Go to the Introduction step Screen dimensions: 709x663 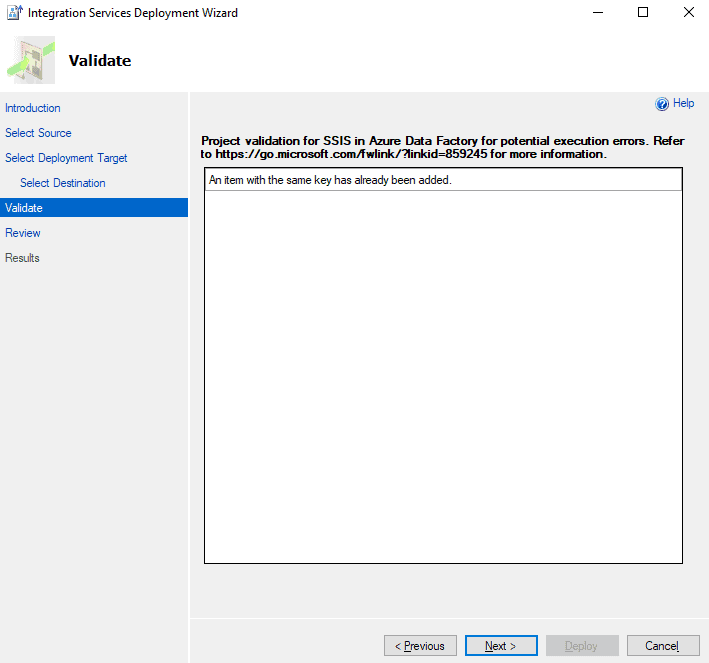(33, 108)
